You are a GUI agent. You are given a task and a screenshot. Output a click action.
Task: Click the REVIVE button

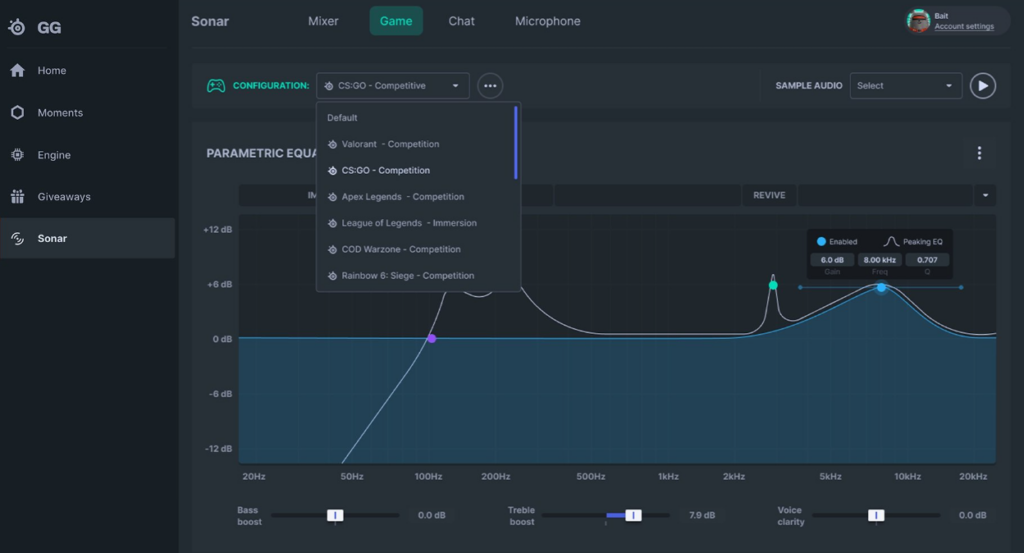(x=769, y=195)
